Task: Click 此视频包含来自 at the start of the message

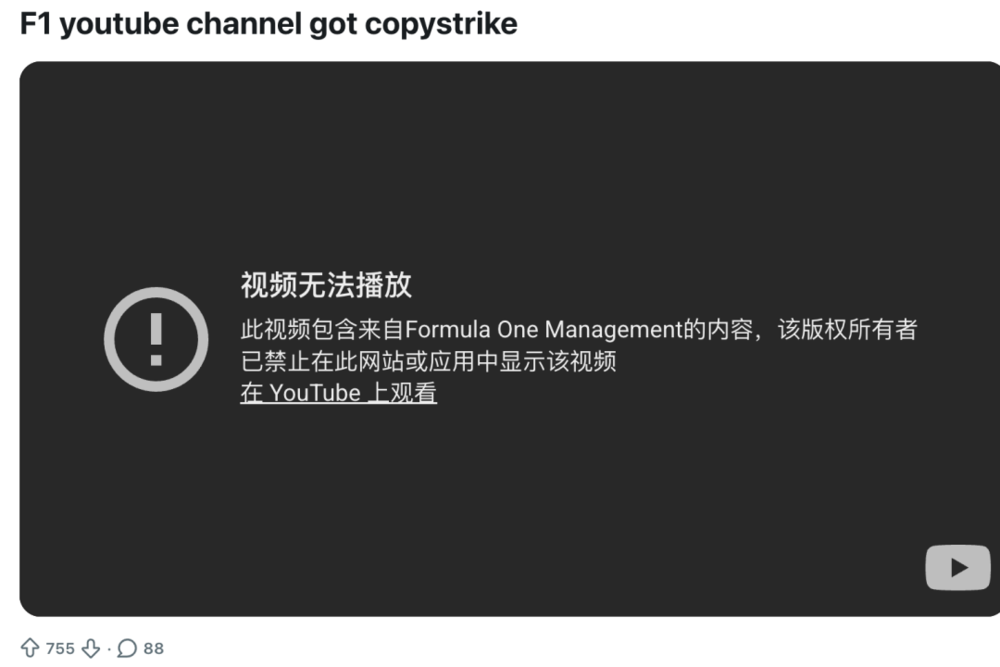Action: pyautogui.click(x=322, y=330)
